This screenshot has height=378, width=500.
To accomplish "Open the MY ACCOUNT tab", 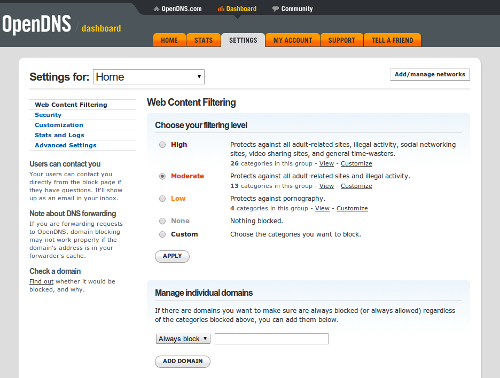I will point(293,40).
